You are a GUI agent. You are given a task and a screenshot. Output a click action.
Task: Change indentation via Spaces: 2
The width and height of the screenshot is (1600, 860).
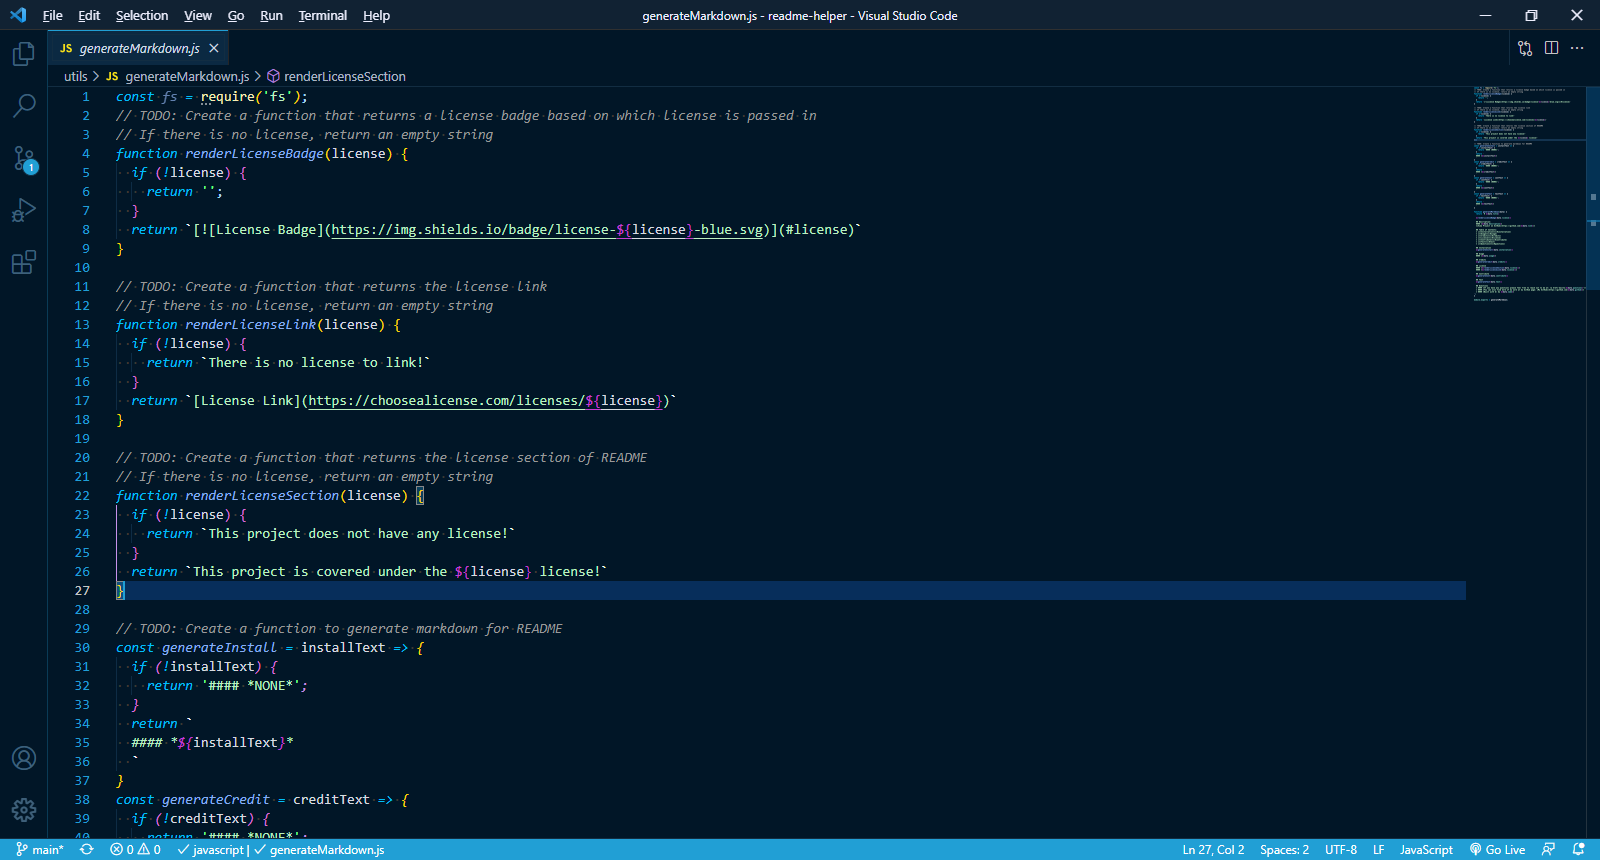point(1284,850)
